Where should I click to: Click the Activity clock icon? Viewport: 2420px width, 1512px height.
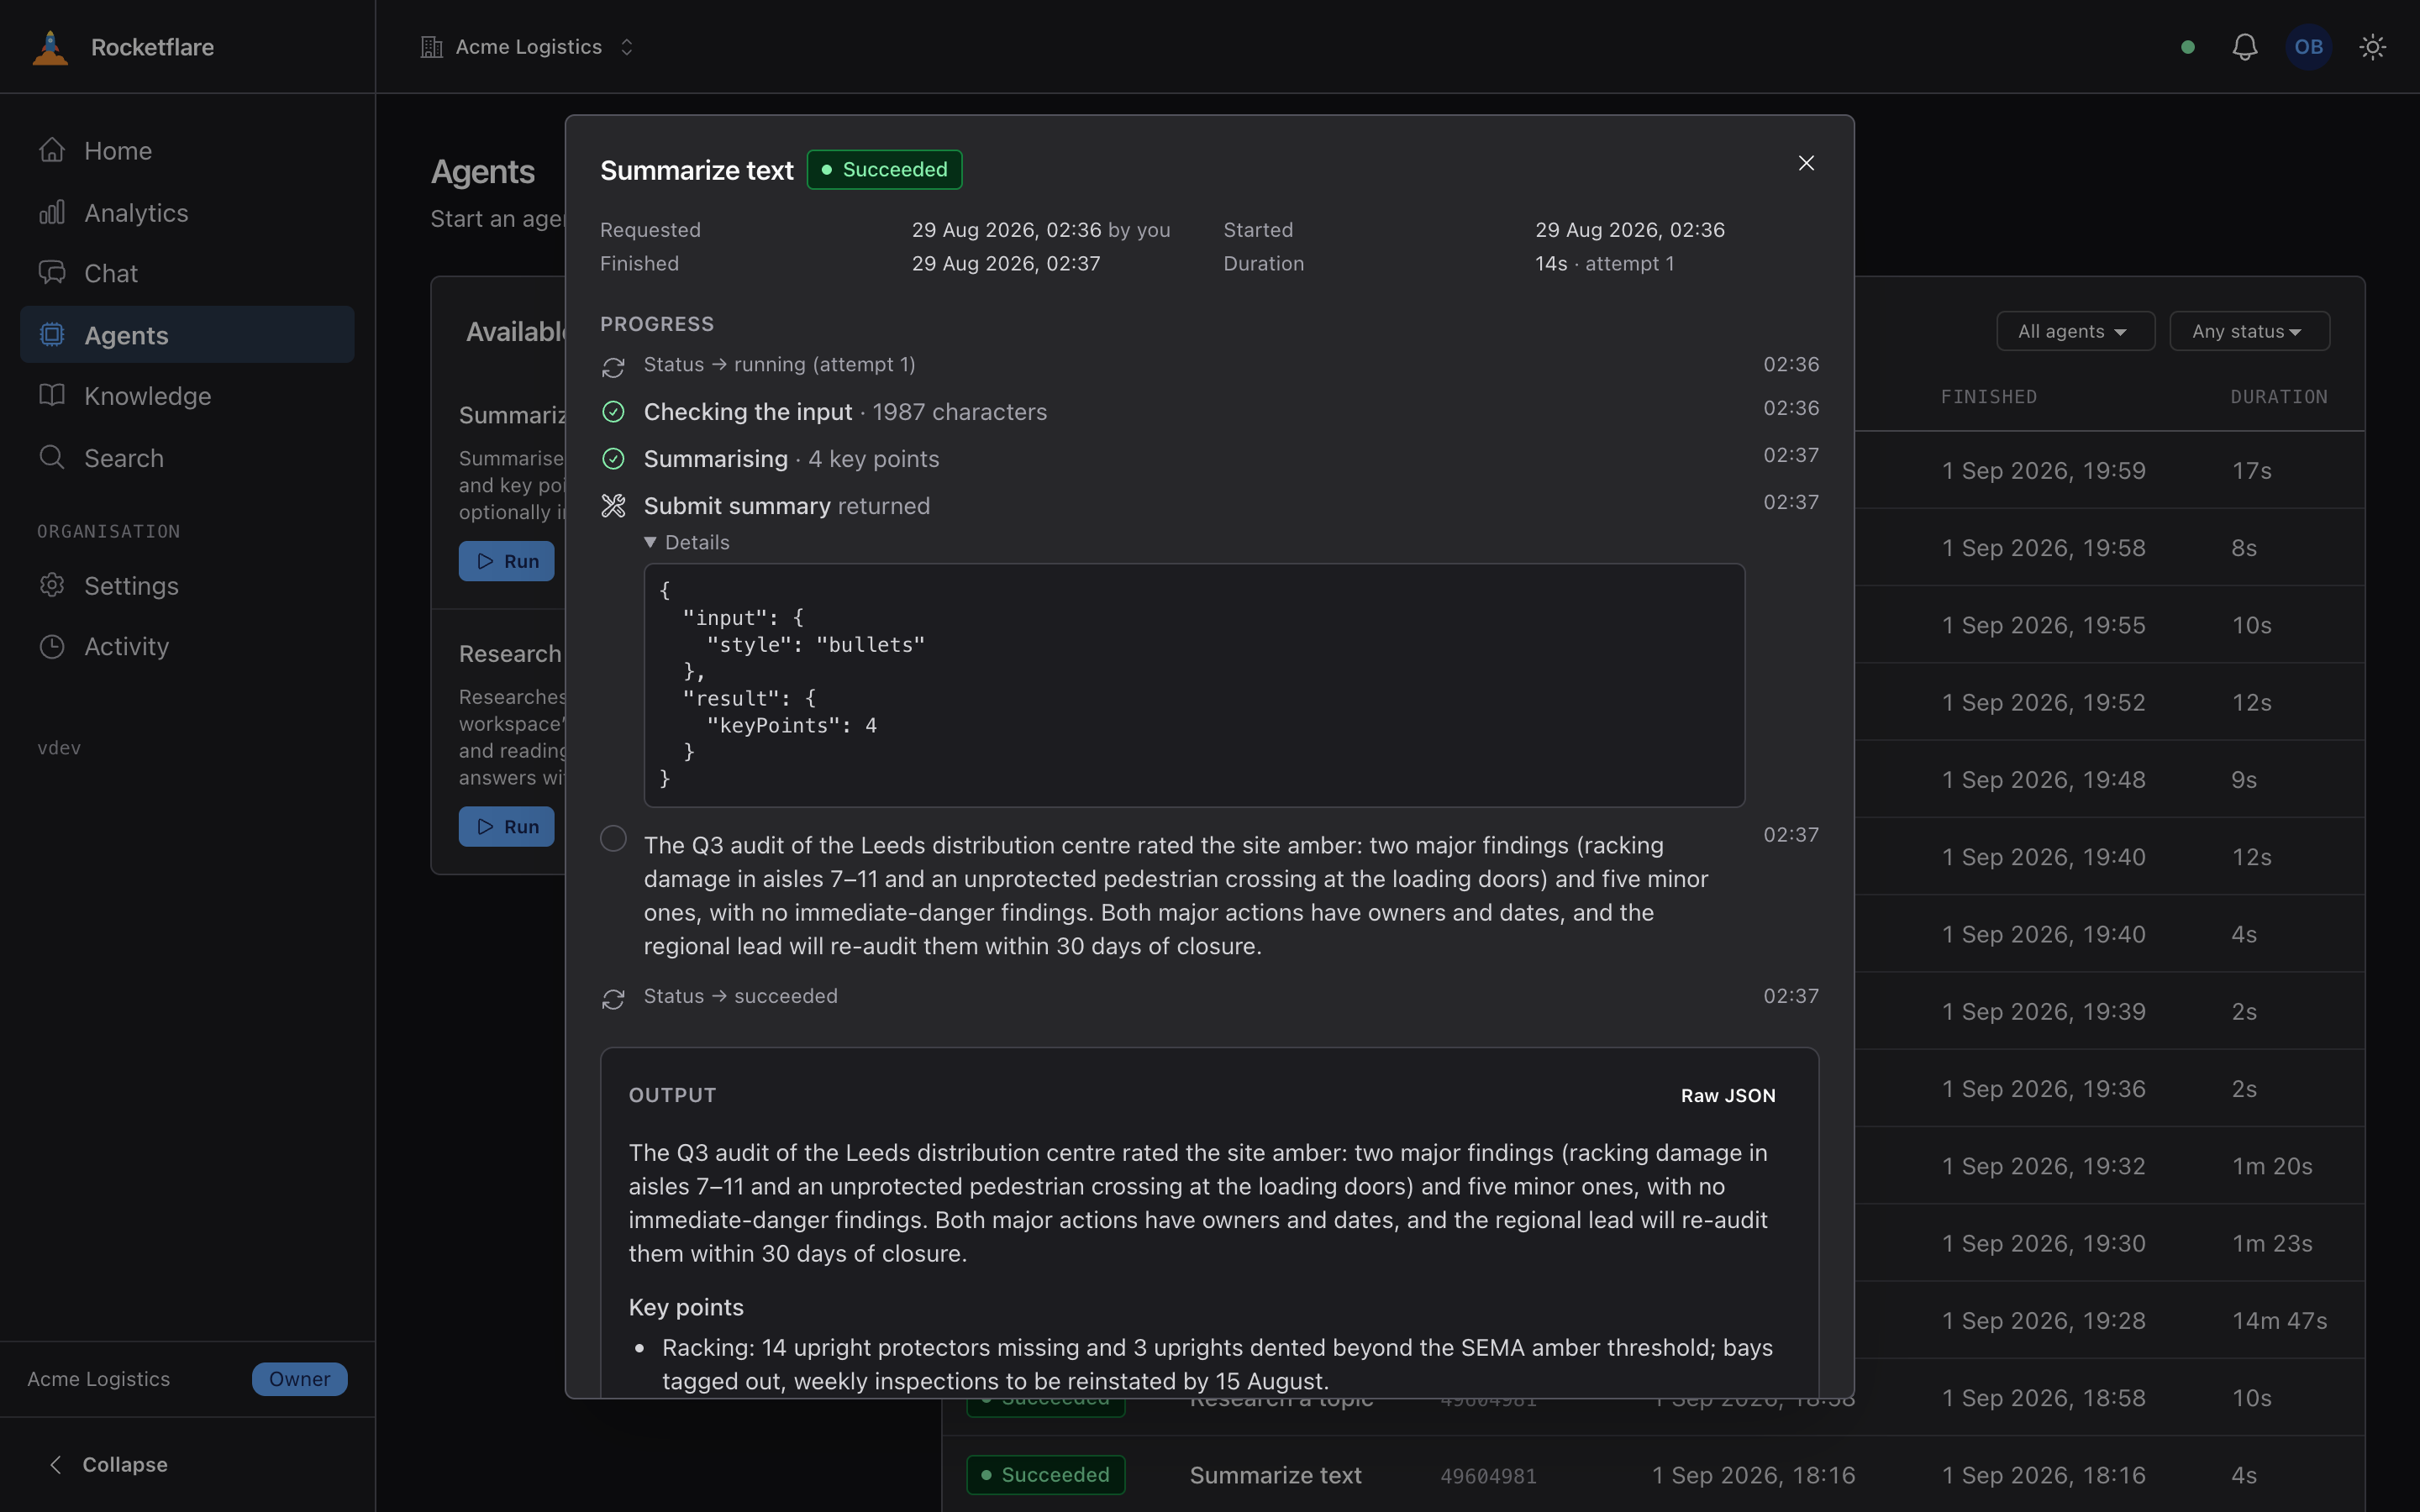(x=52, y=646)
